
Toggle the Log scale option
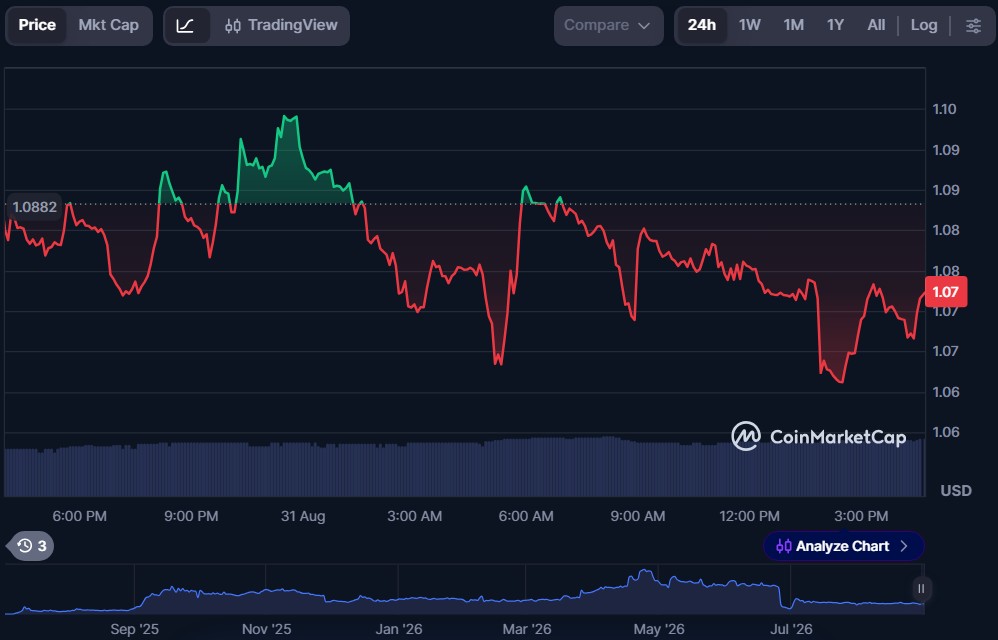(x=924, y=25)
